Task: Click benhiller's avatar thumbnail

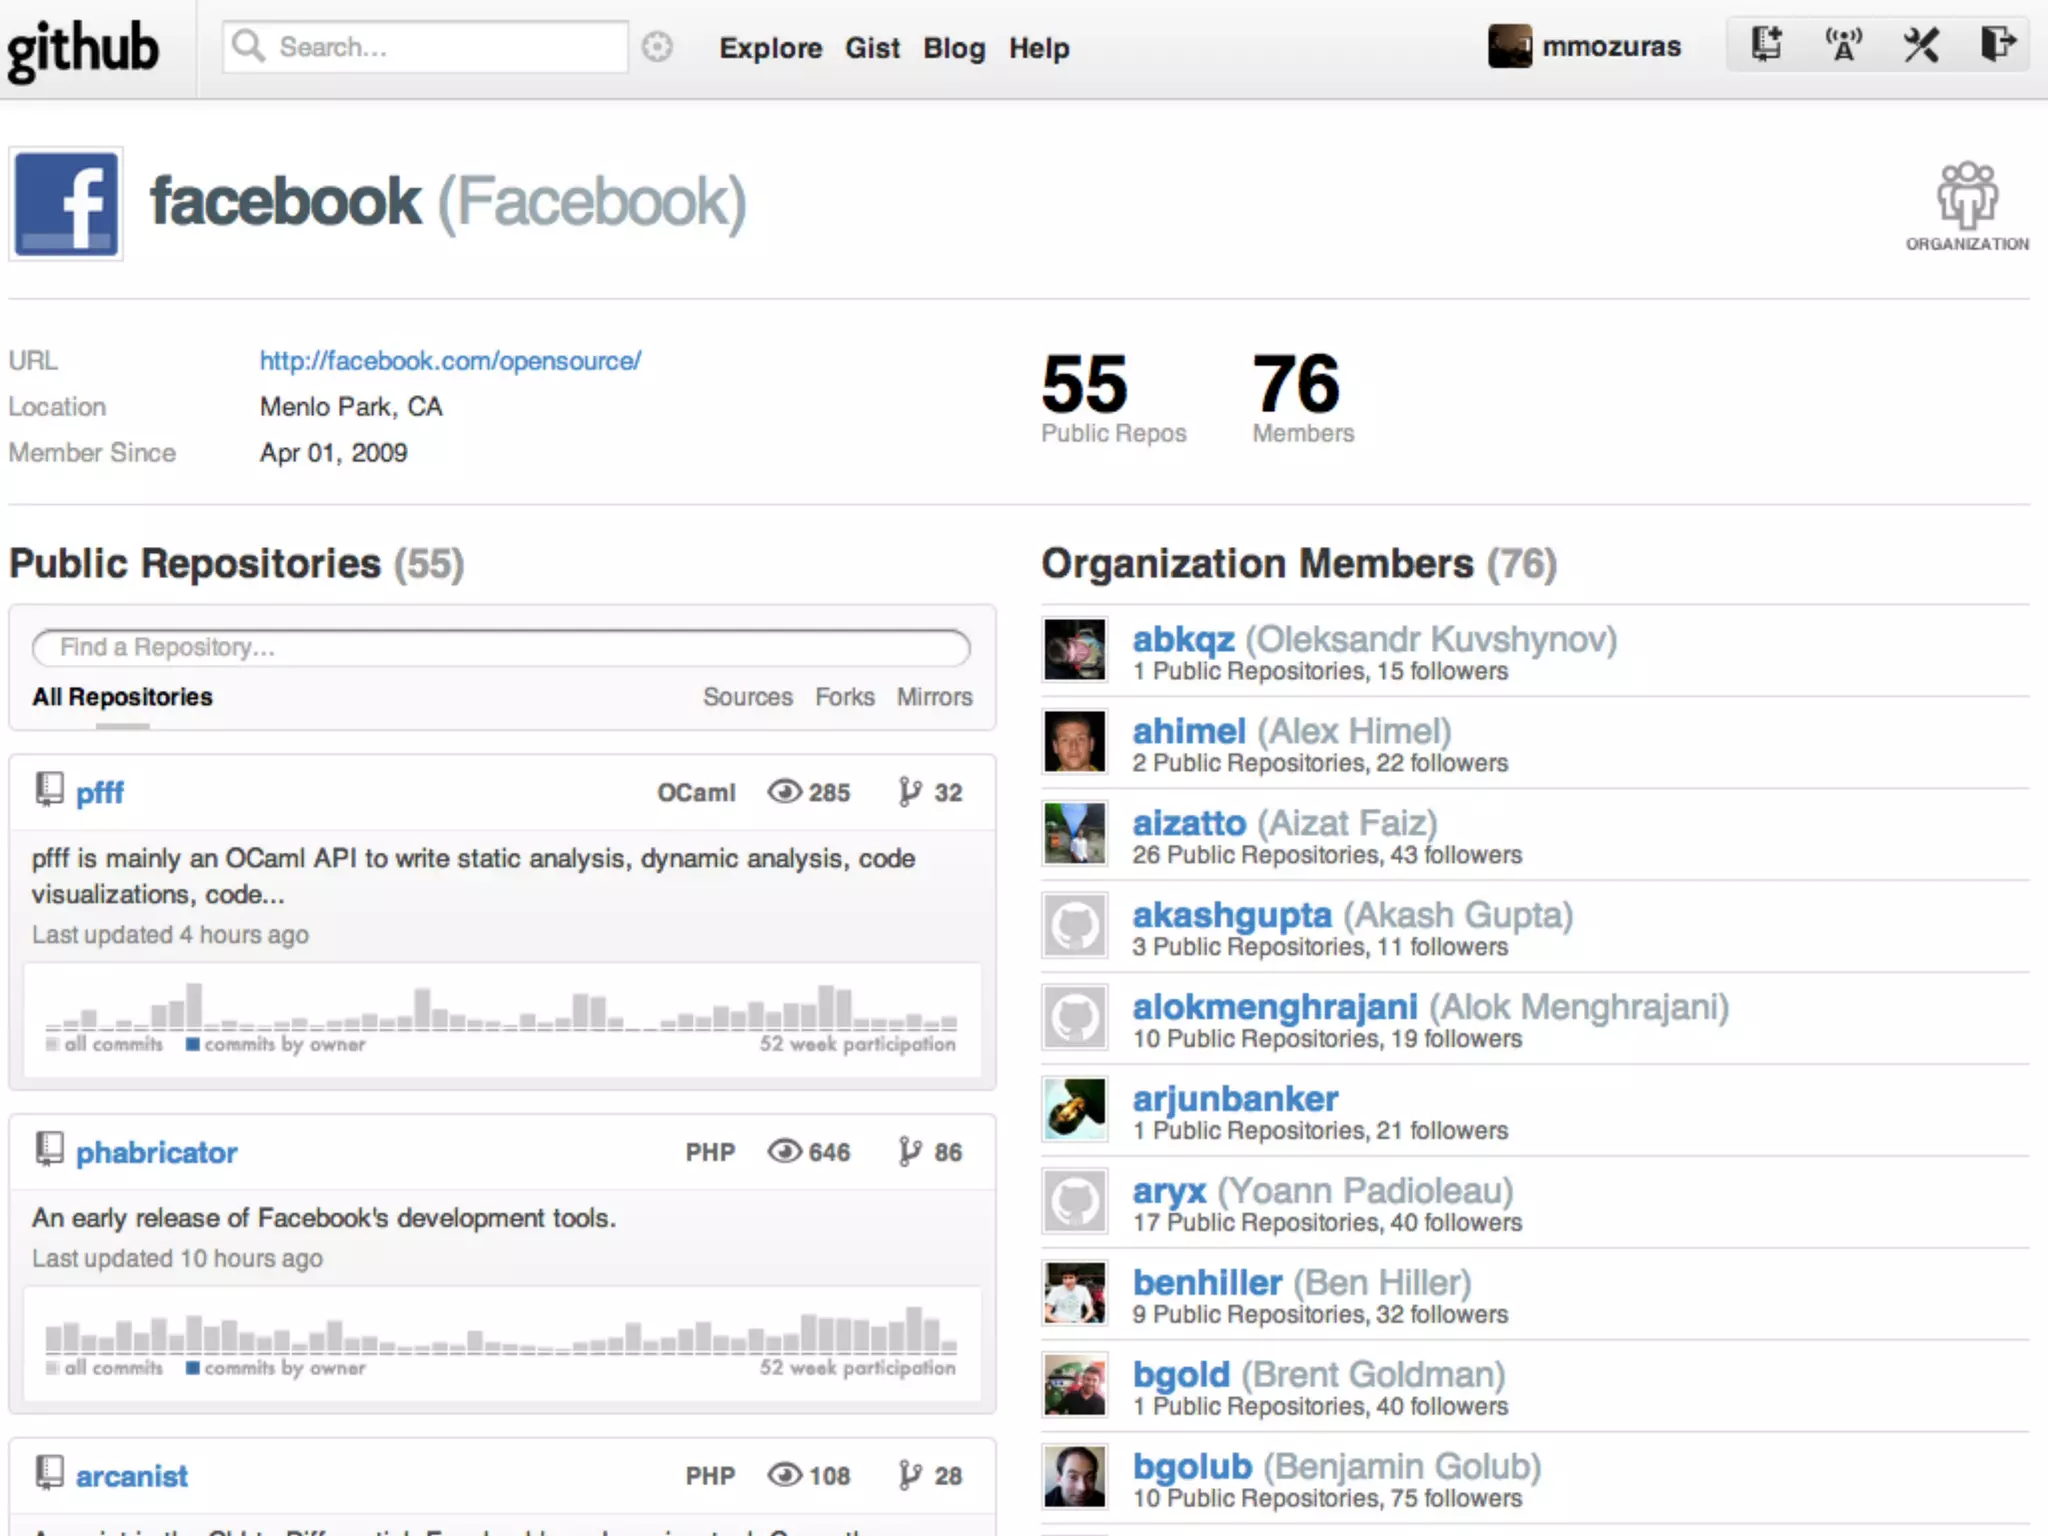Action: point(1075,1293)
